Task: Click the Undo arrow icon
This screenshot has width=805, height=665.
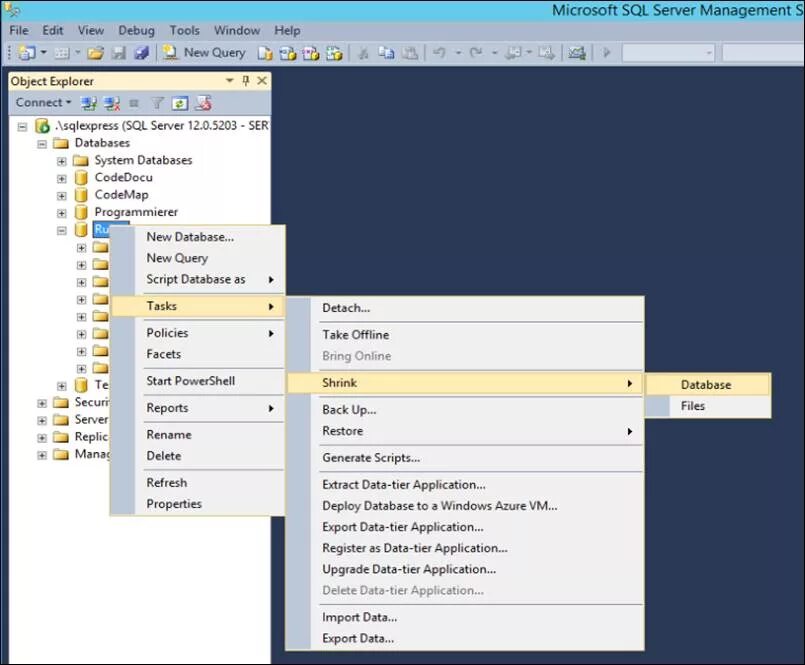Action: 439,52
